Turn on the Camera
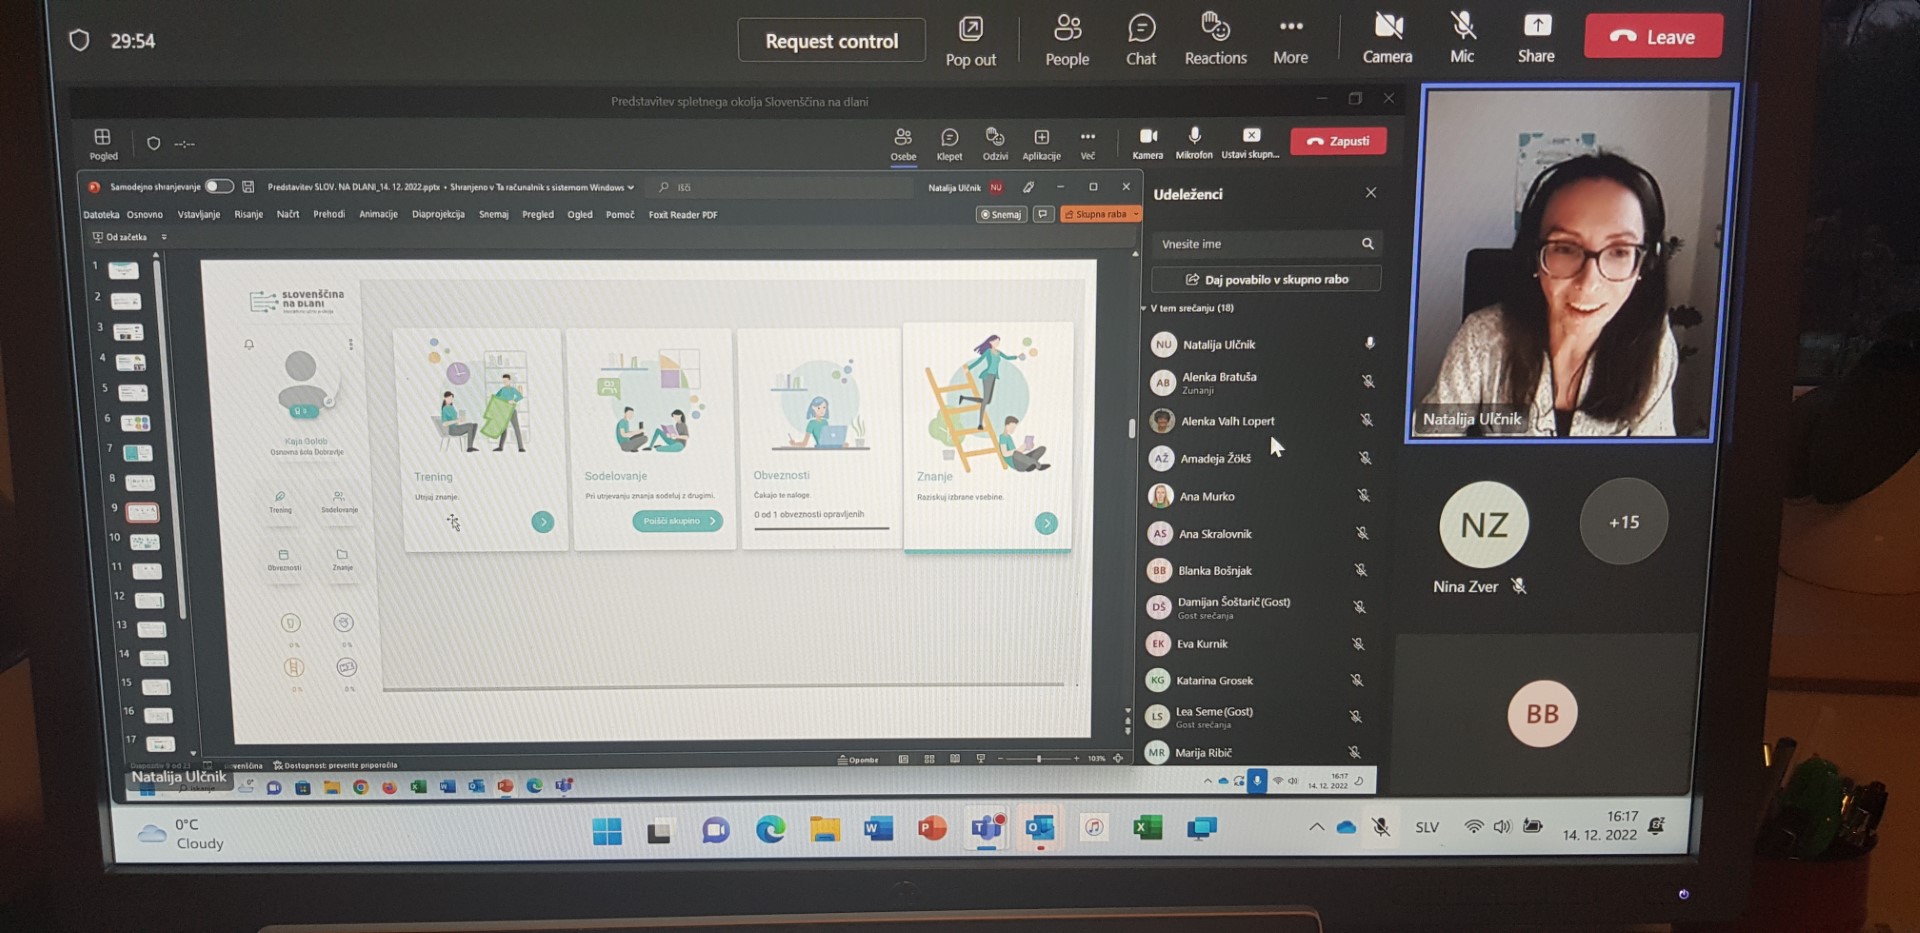This screenshot has height=933, width=1920. pyautogui.click(x=1387, y=40)
